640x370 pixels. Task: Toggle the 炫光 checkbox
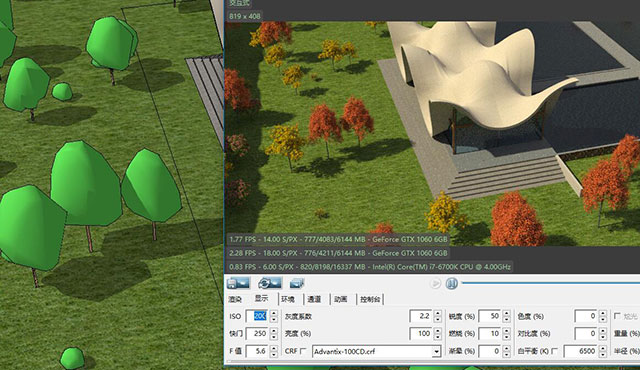(x=617, y=316)
